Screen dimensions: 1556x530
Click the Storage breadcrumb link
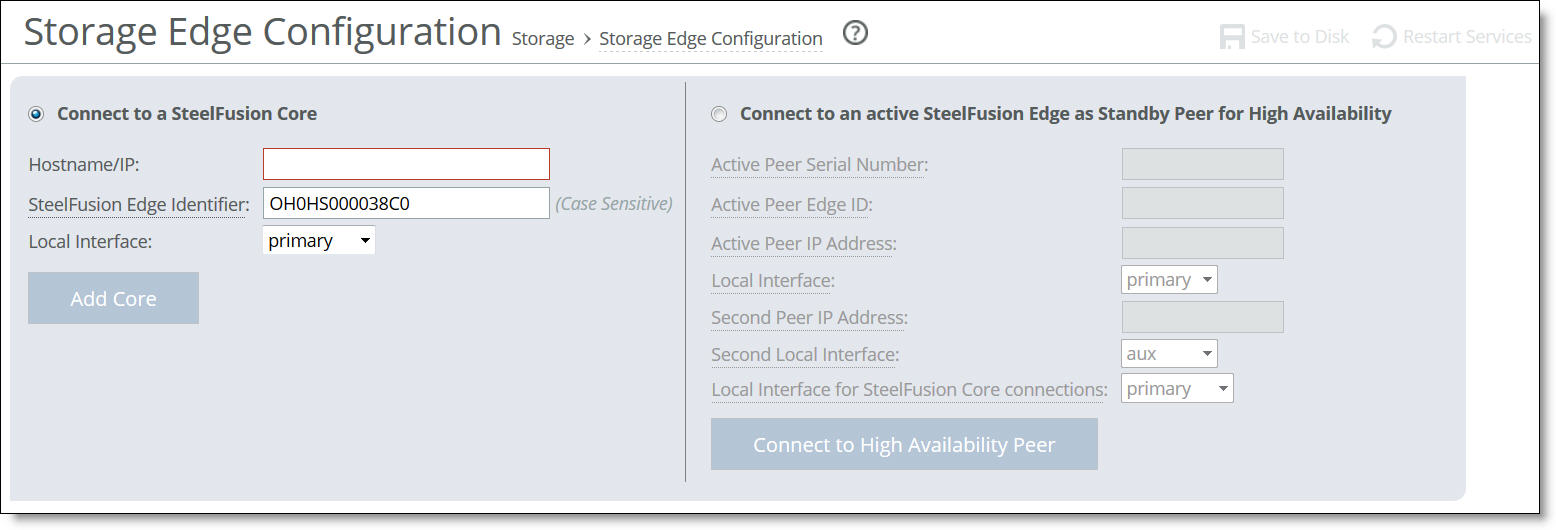[542, 39]
